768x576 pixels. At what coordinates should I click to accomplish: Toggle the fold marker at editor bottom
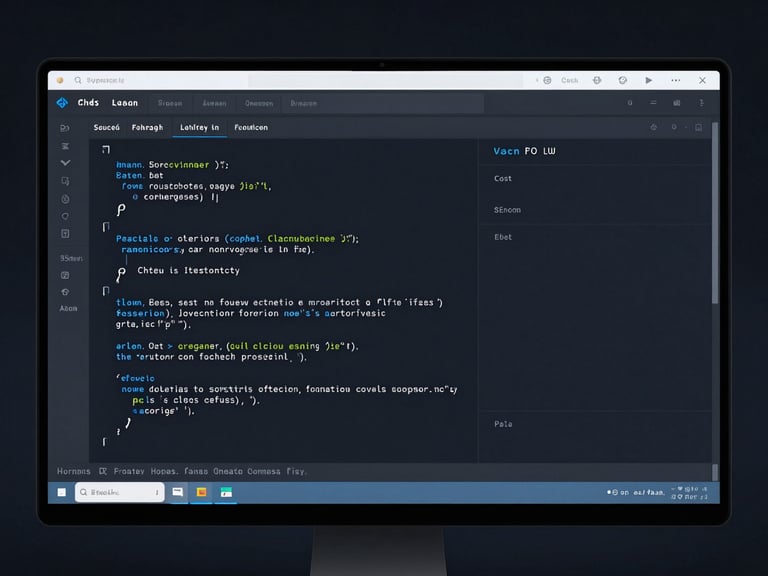coord(104,442)
